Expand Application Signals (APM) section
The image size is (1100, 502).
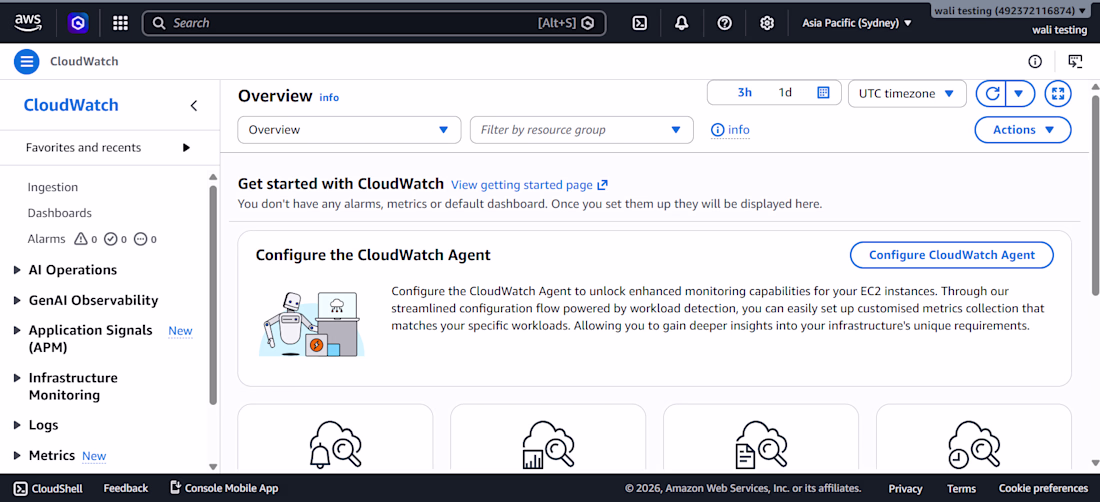[x=18, y=331]
